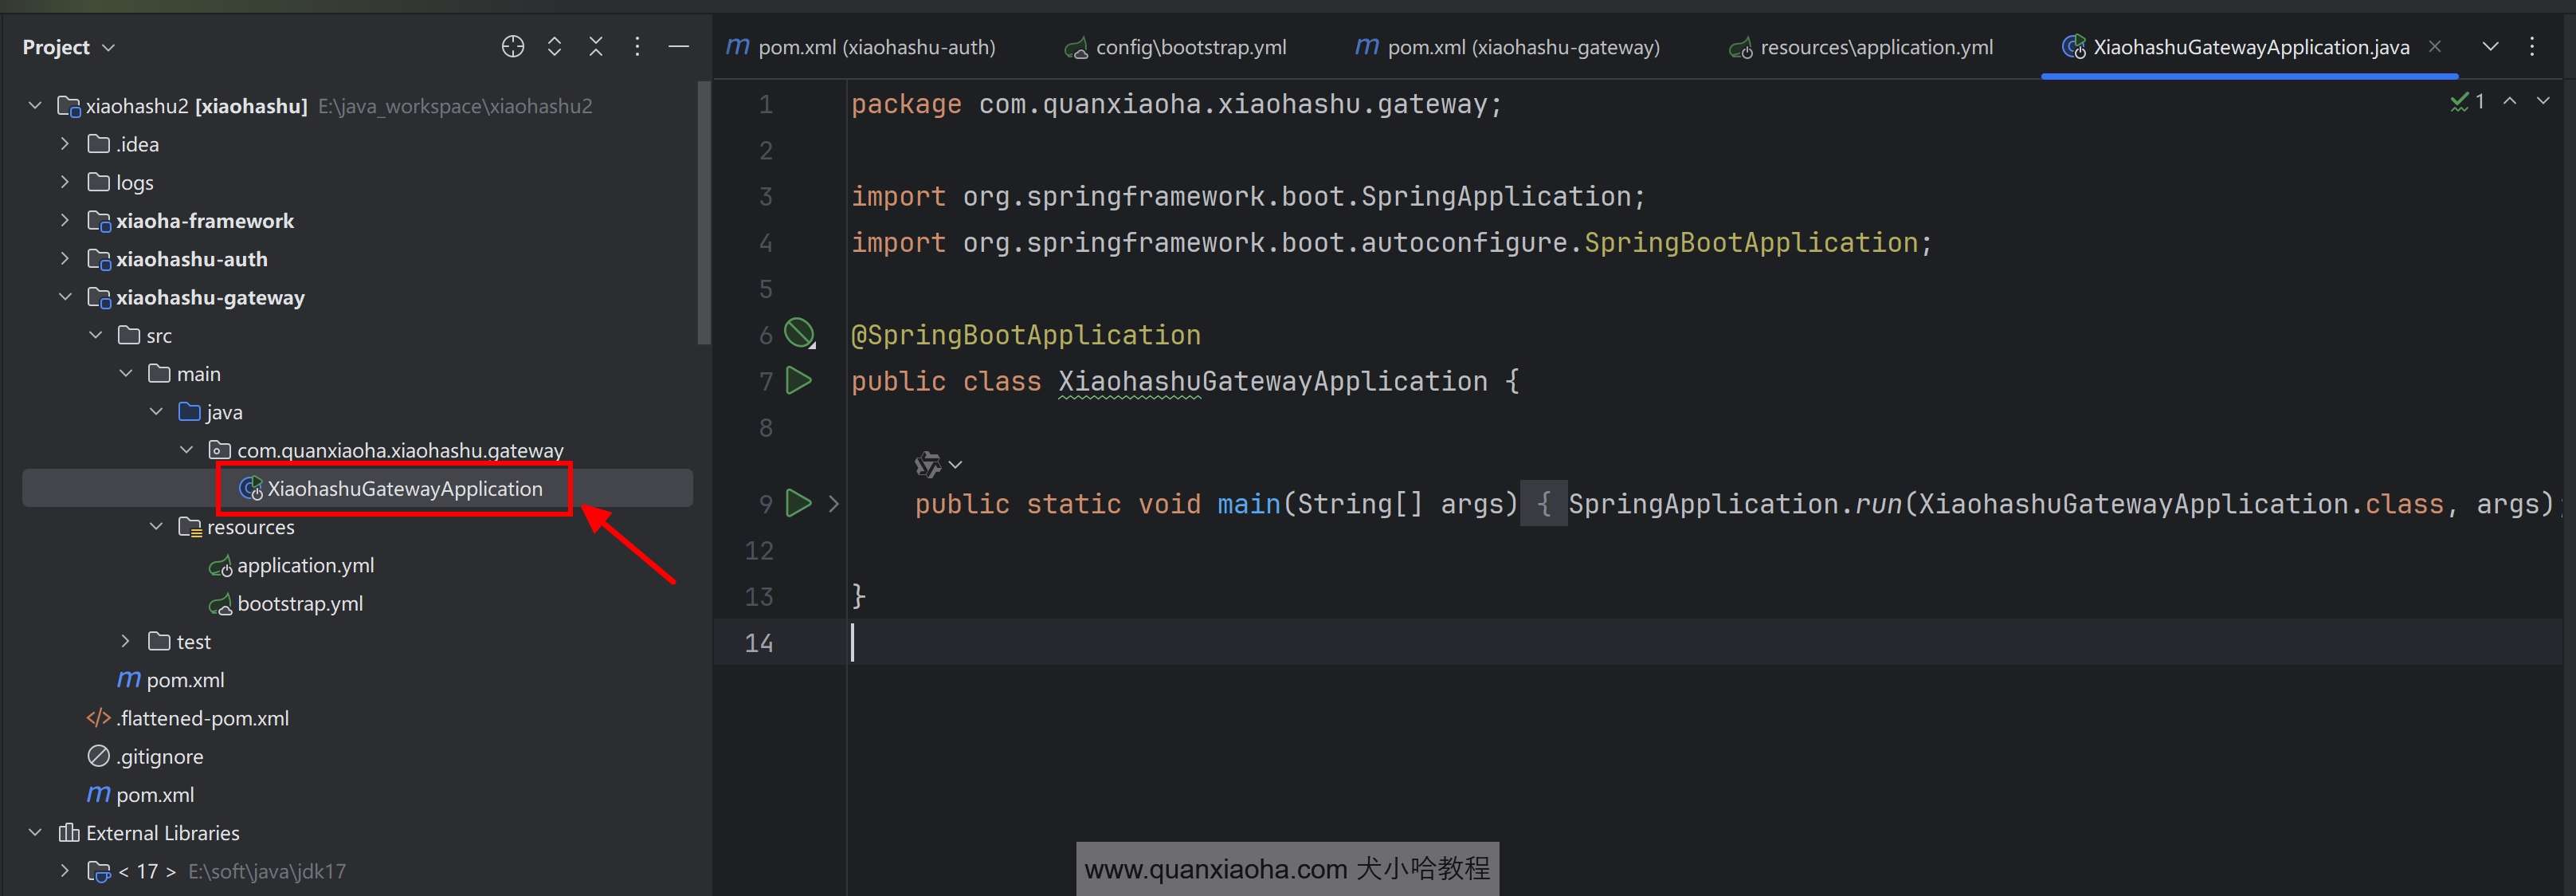Click run gutter icon beside class declaration
Screen dimensions: 2576x896
[798, 381]
